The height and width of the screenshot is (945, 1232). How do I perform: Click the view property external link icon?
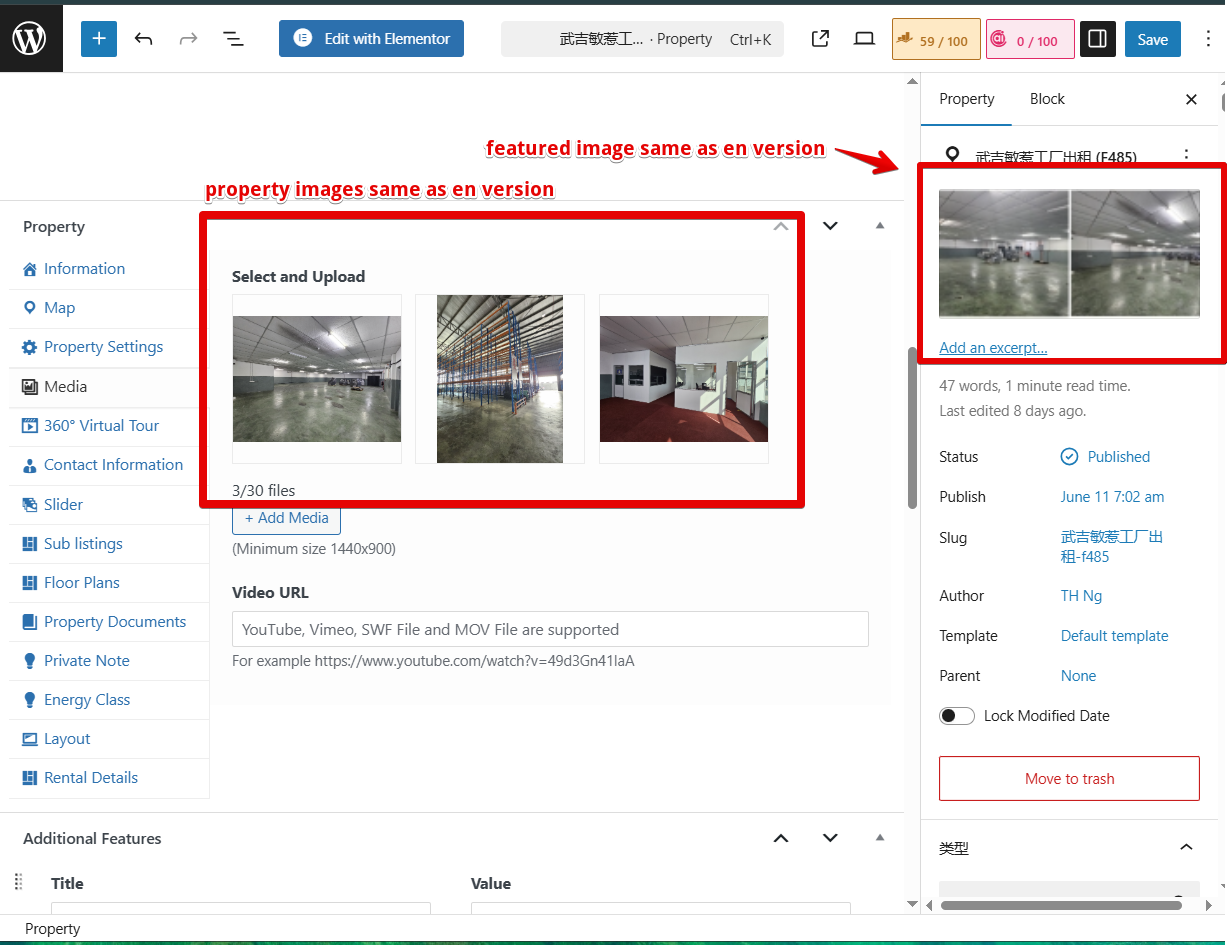[820, 39]
